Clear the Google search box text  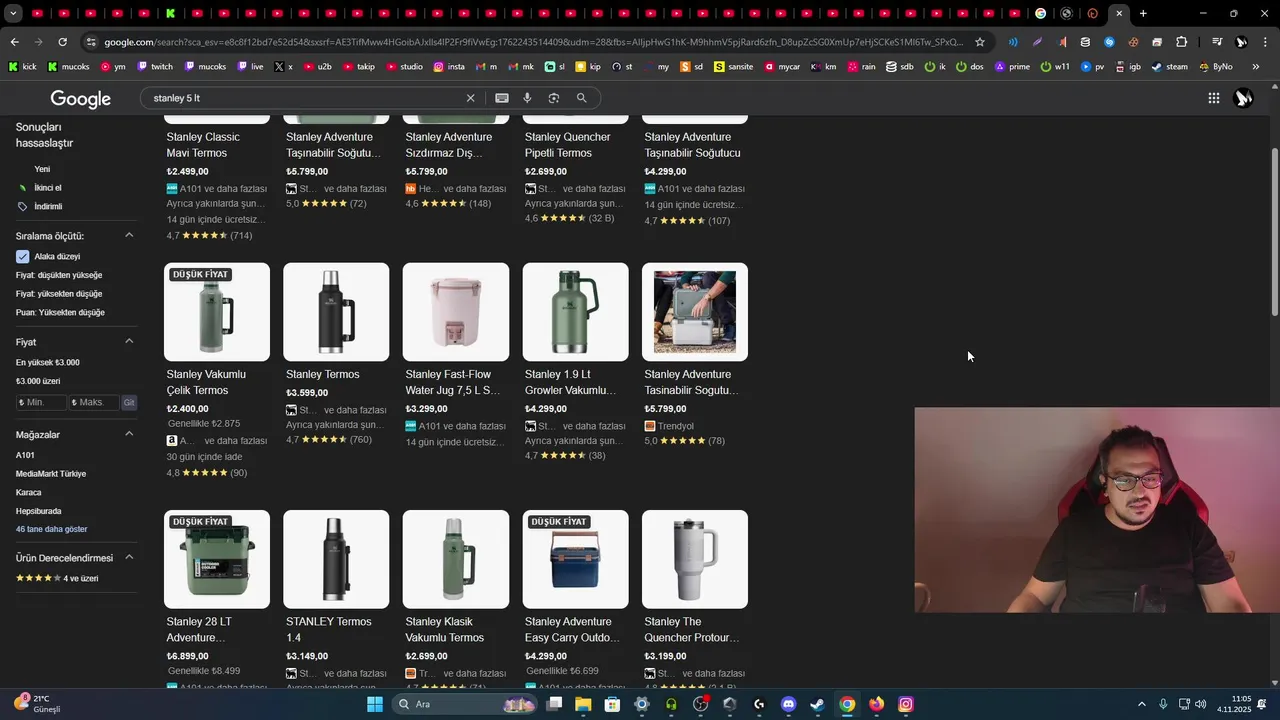470,98
